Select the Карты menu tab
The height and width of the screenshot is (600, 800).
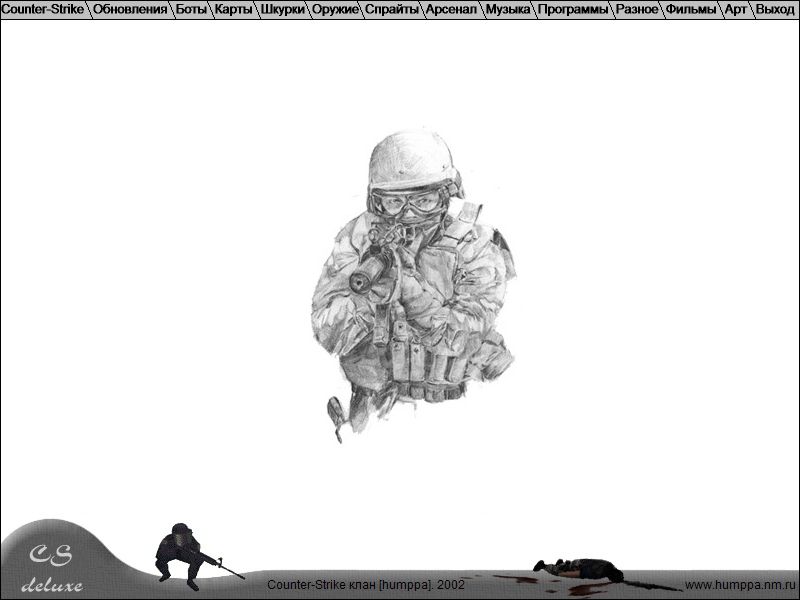[x=233, y=9]
